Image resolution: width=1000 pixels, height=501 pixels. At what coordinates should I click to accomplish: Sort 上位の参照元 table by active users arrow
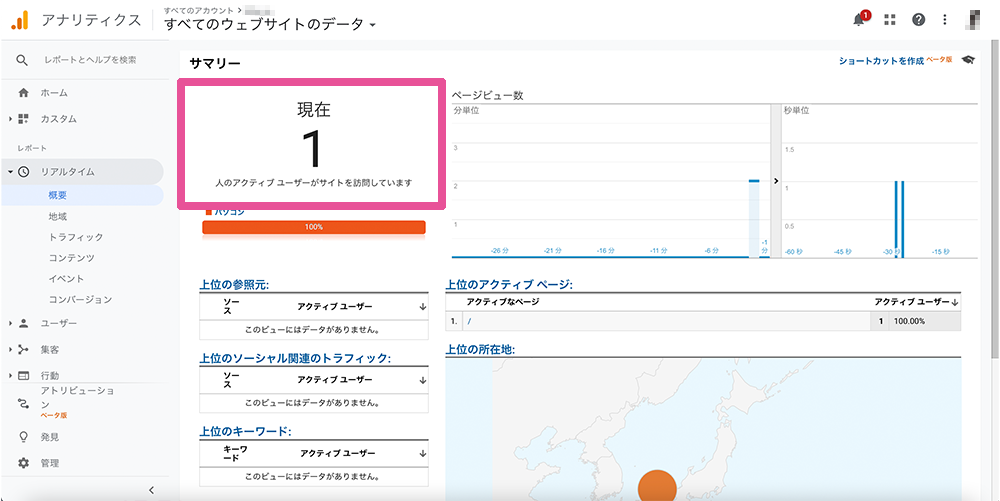[x=422, y=307]
